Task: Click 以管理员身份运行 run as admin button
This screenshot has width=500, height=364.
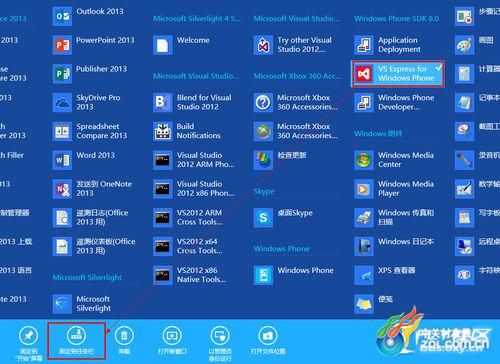Action: click(x=220, y=343)
